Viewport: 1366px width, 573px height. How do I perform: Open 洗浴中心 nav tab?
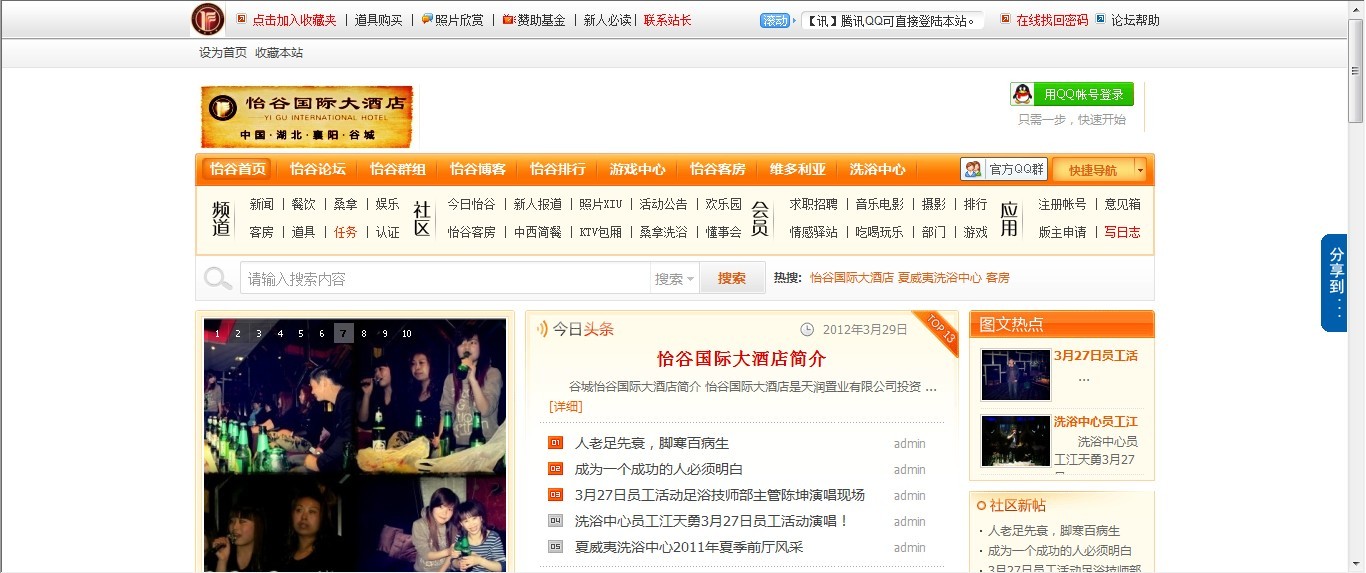878,169
